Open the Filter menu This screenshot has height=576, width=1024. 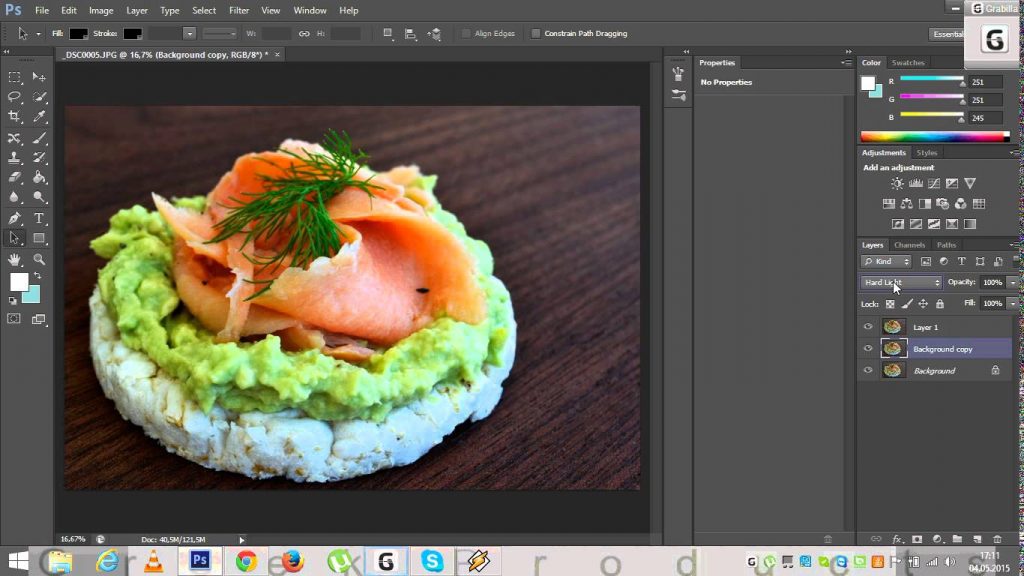238,10
